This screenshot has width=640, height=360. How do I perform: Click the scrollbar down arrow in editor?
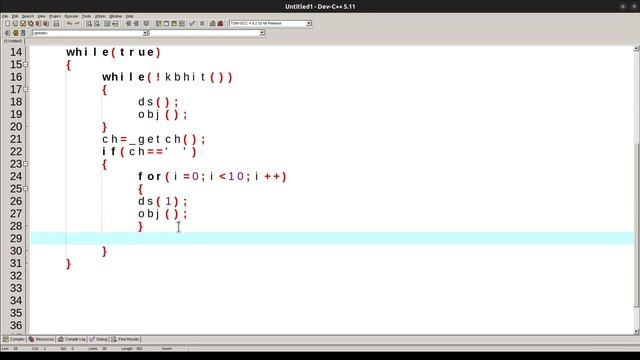636,331
